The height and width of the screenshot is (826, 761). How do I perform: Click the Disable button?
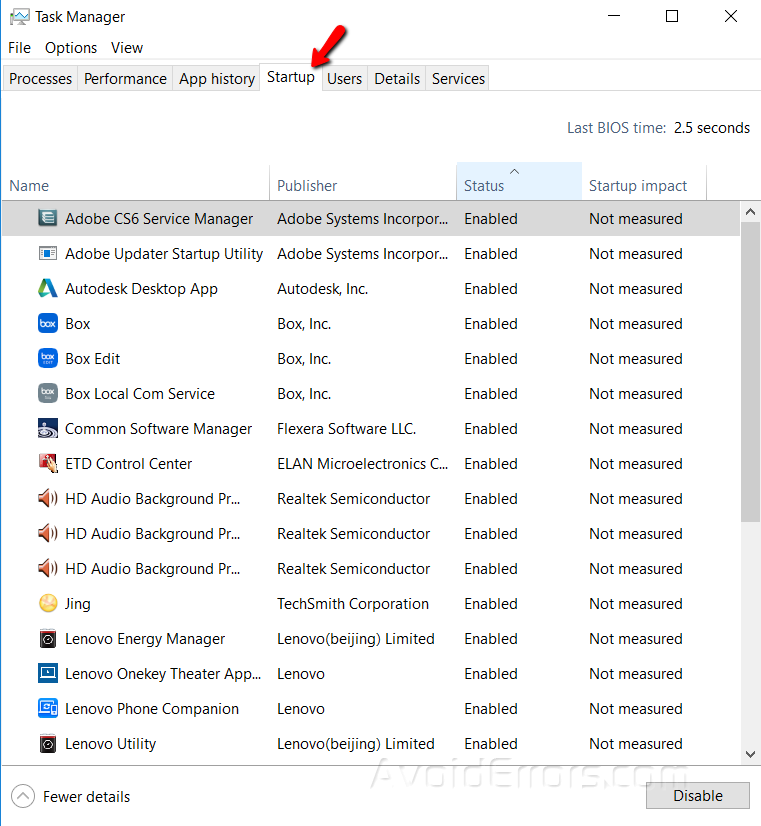tap(697, 795)
